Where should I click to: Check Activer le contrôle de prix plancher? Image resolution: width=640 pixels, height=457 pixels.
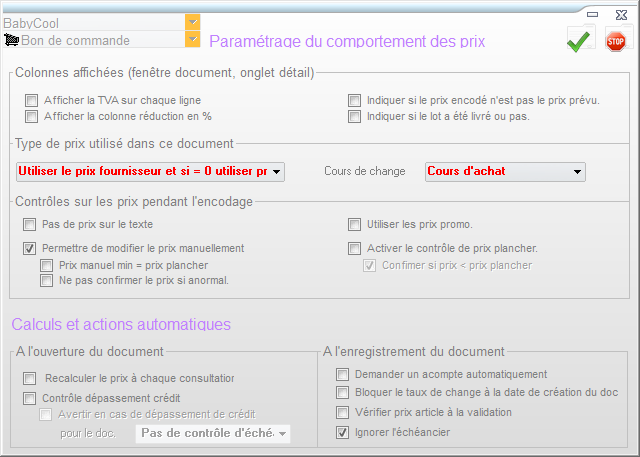click(354, 248)
